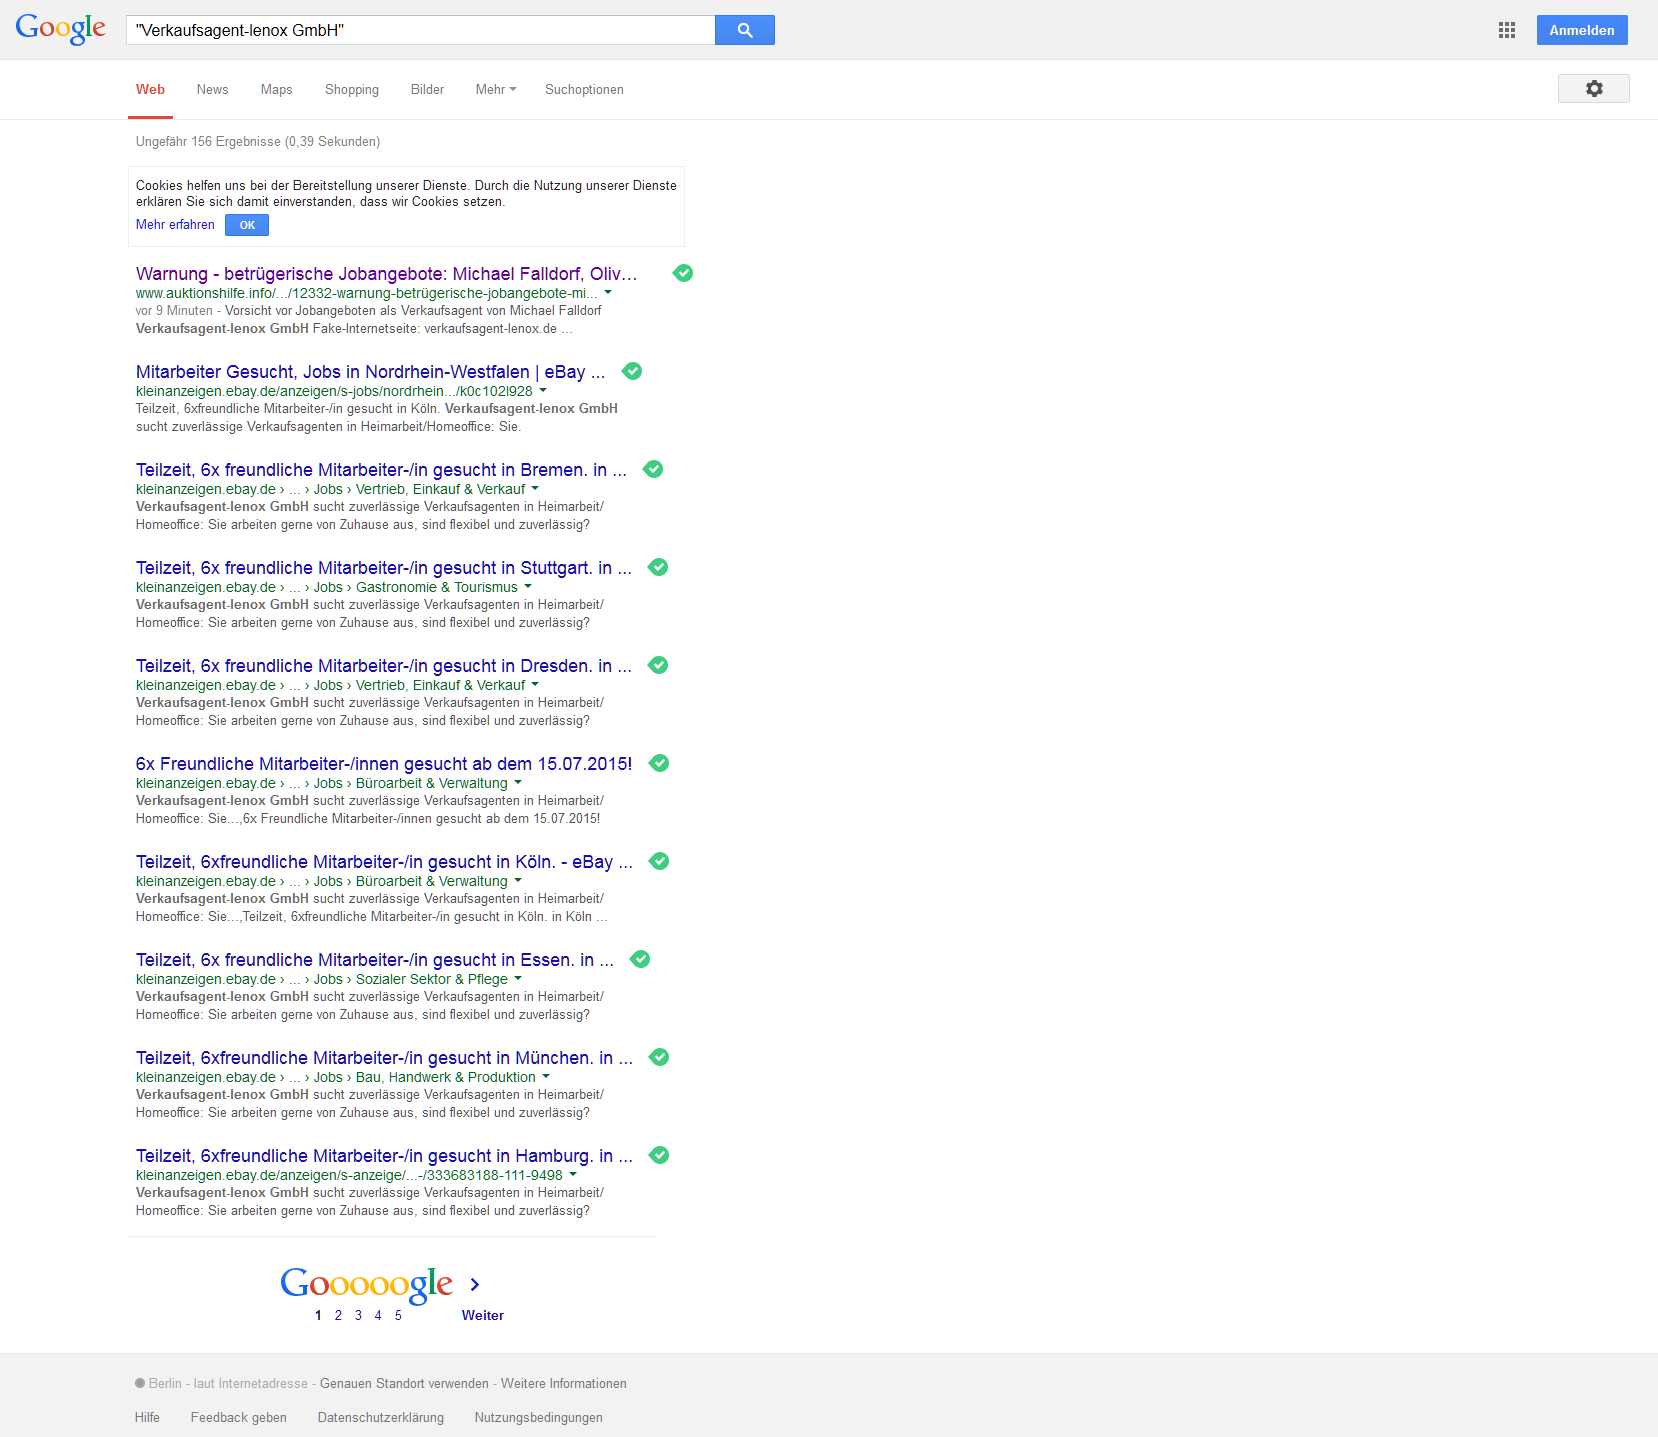Accept cookies with the OK button
The width and height of the screenshot is (1658, 1437).
(247, 225)
